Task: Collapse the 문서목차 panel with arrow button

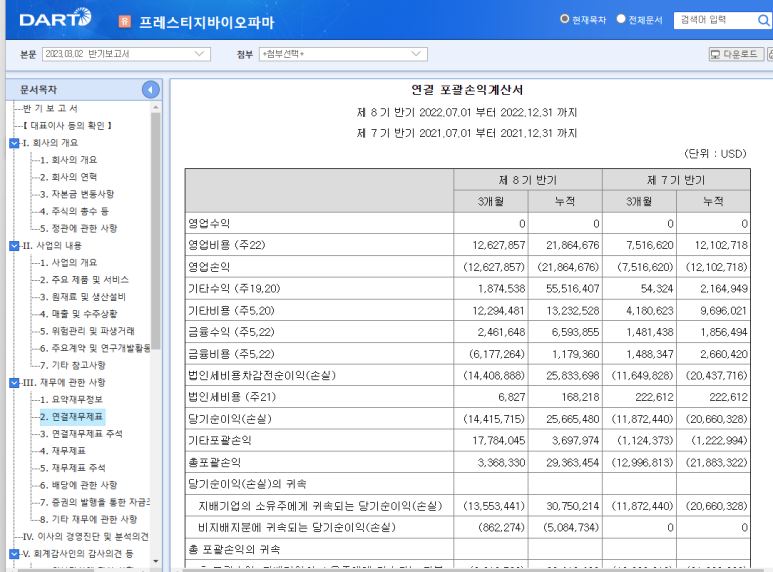Action: (x=150, y=89)
